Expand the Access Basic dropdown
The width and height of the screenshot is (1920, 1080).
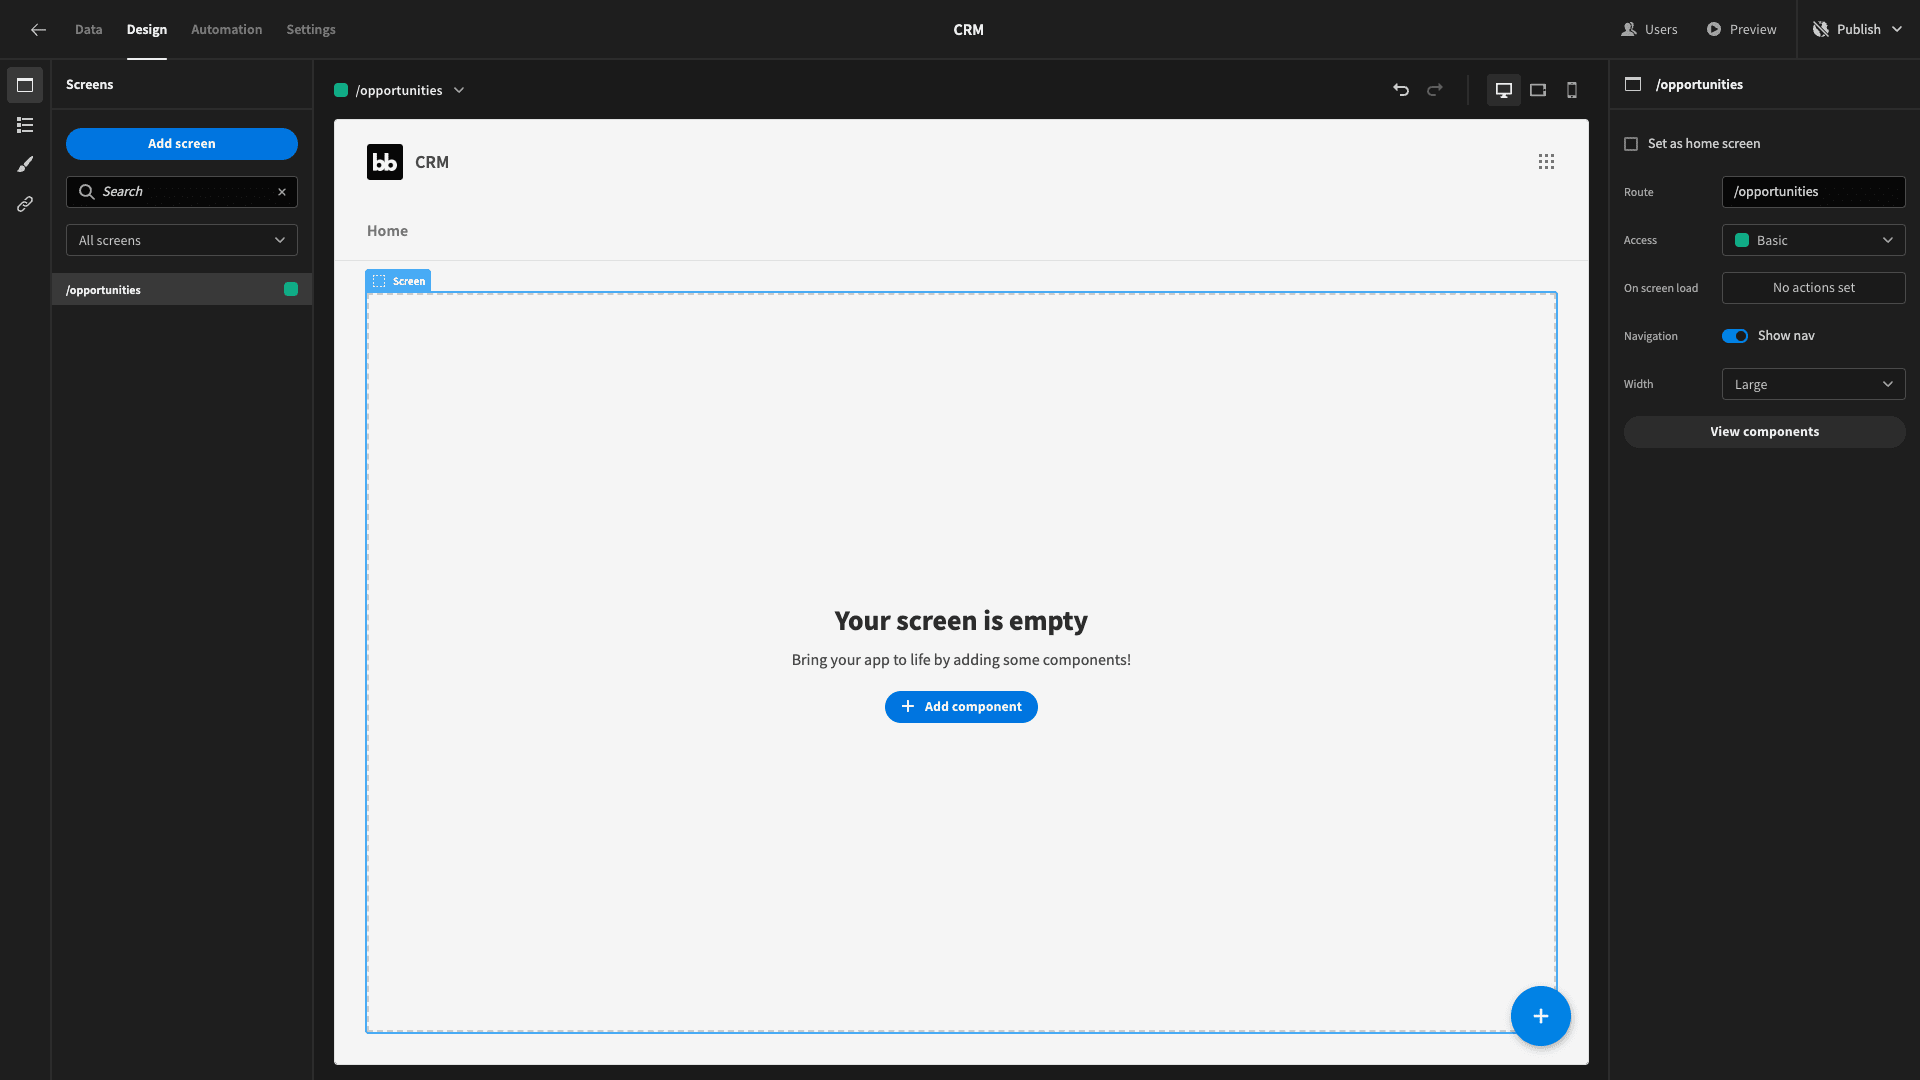coord(1813,241)
